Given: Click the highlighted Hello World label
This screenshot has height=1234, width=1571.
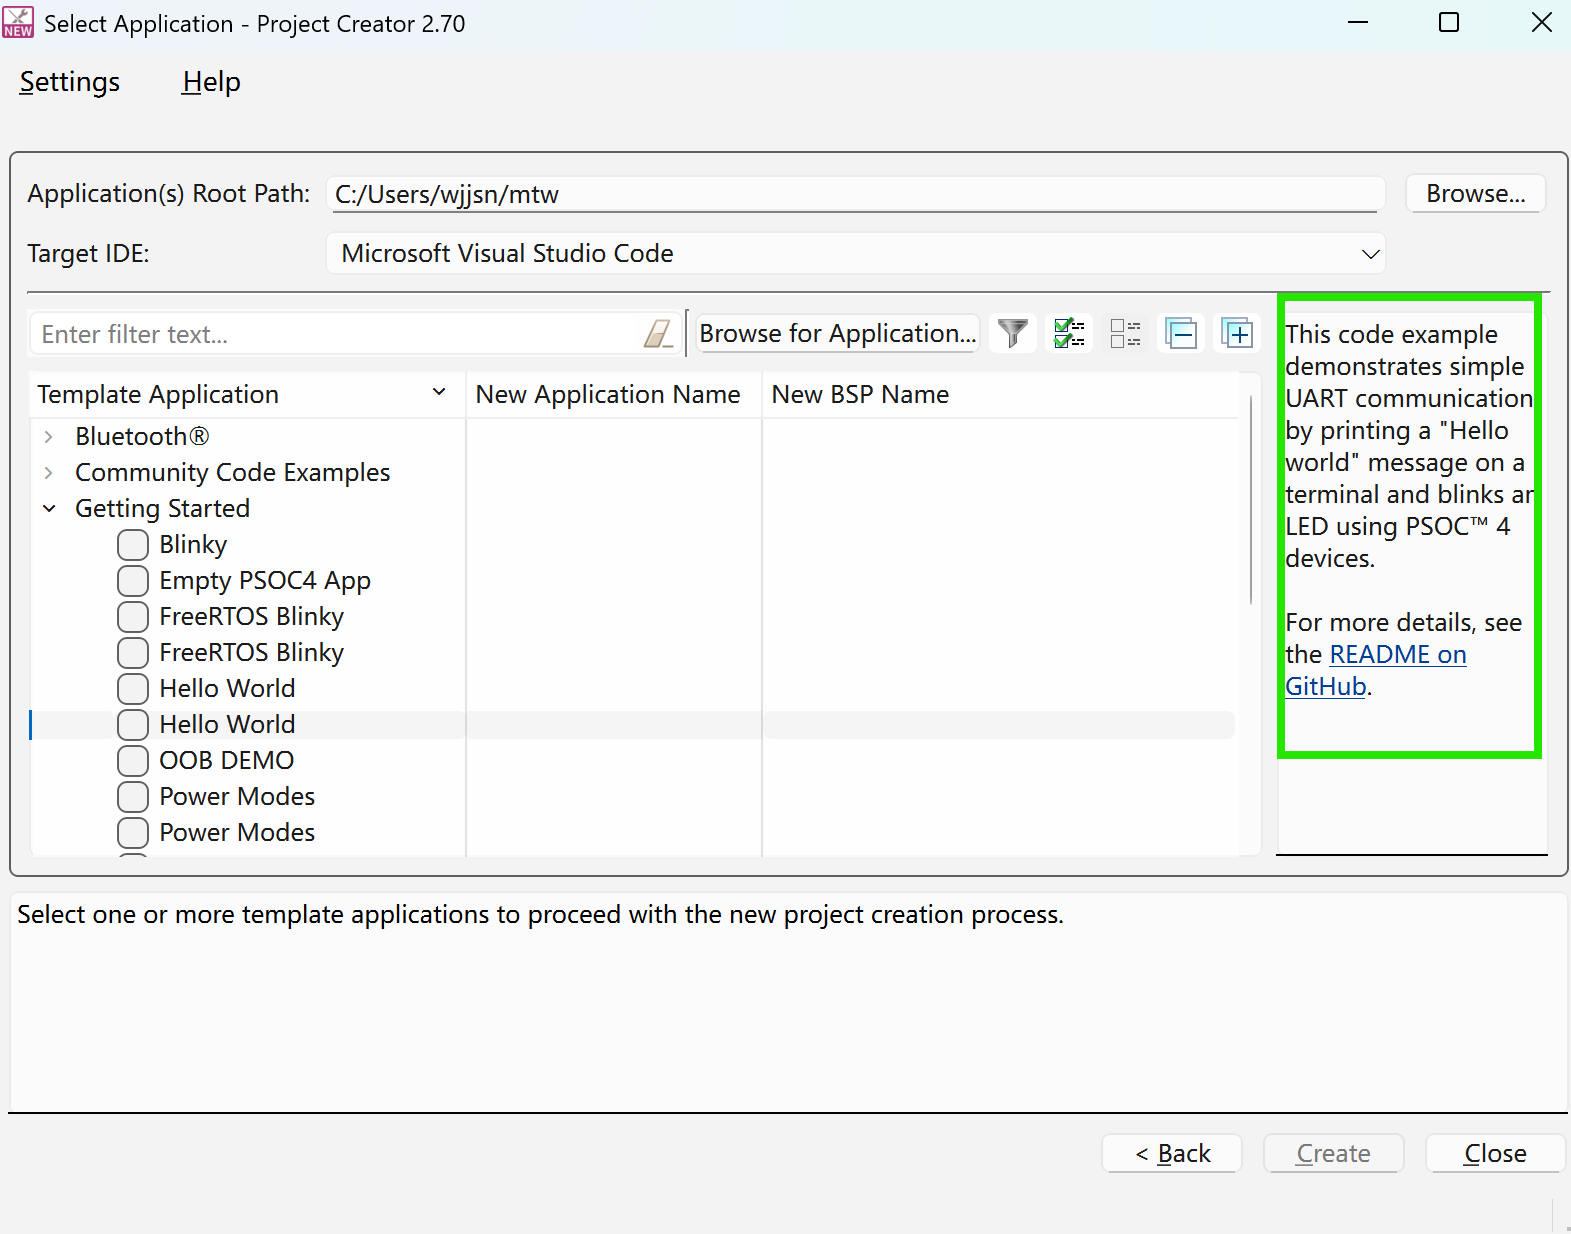Looking at the screenshot, I should [227, 725].
